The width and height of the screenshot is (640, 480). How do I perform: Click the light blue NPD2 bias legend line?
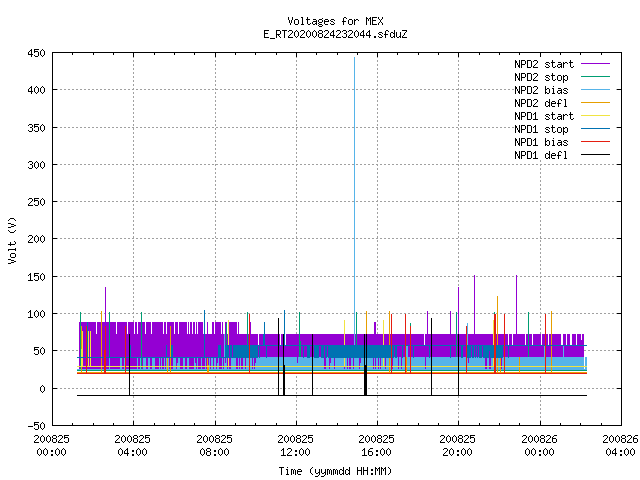coord(595,90)
